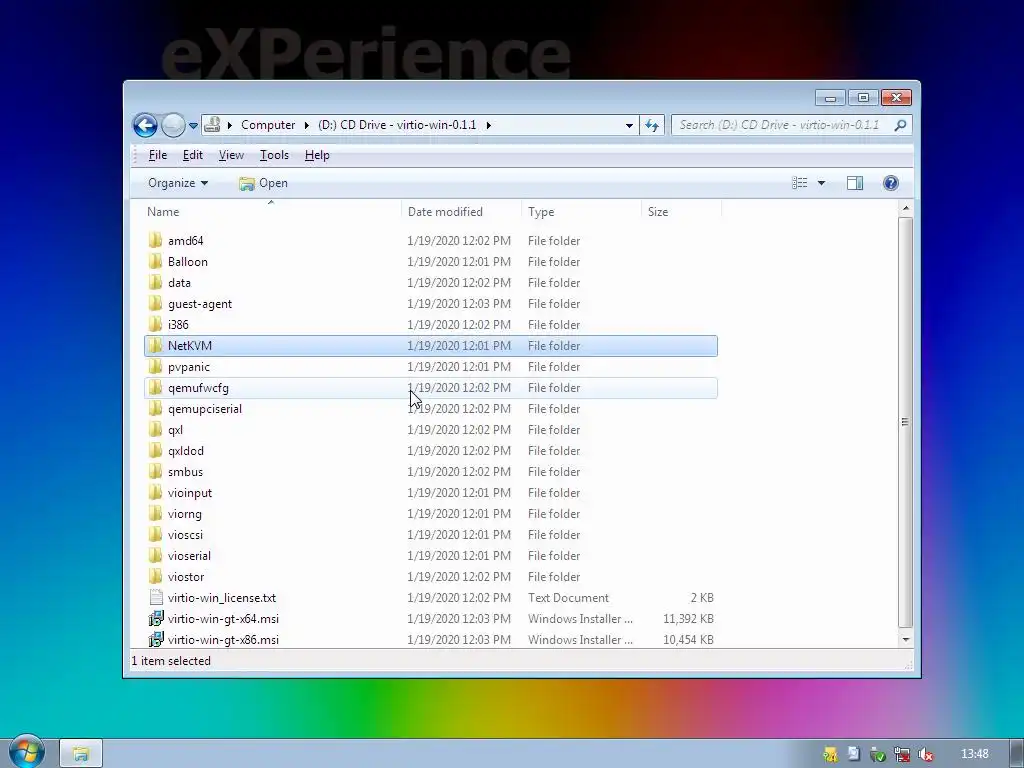Select the virtio-win-gt-x86.msi installer icon
The image size is (1024, 768).
(x=155, y=639)
